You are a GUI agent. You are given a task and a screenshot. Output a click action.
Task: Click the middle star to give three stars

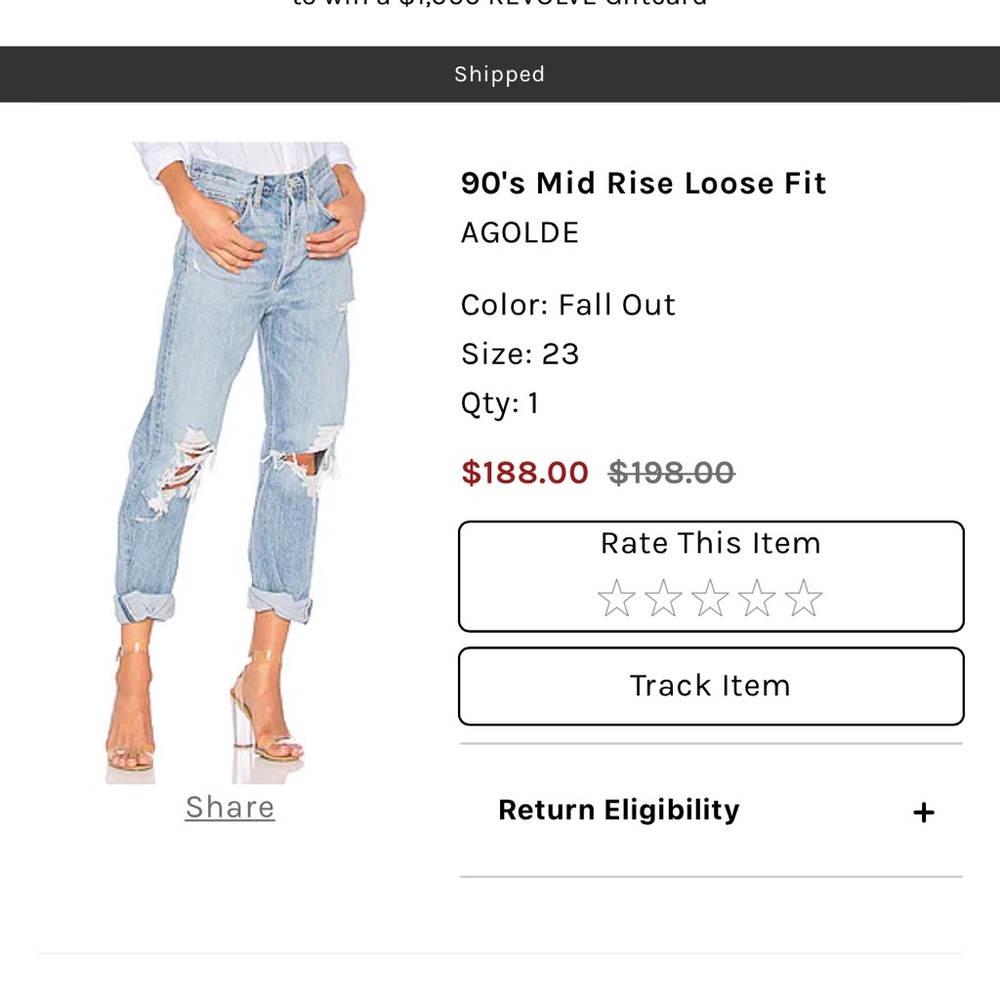click(x=711, y=597)
